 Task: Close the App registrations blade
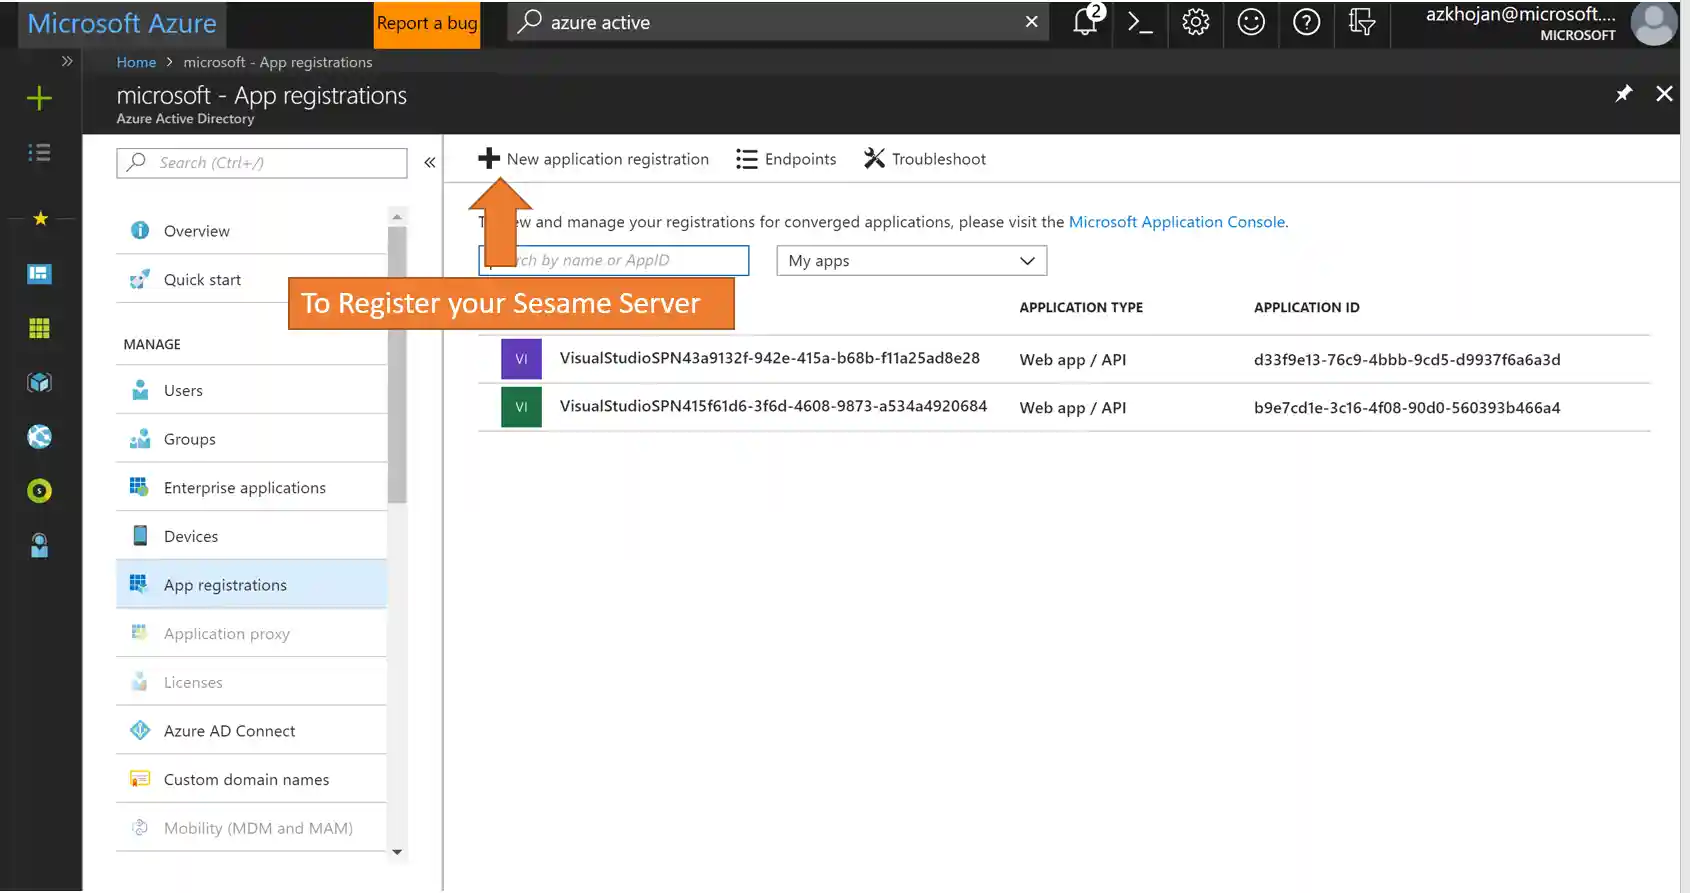pos(1664,93)
